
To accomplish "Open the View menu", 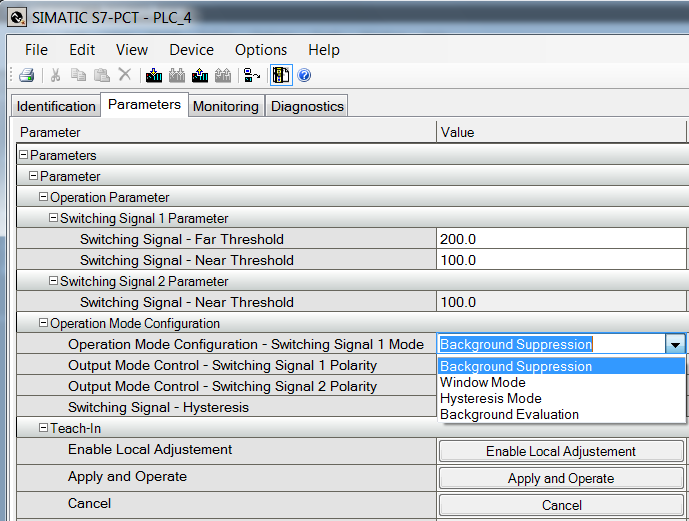I will 132,50.
